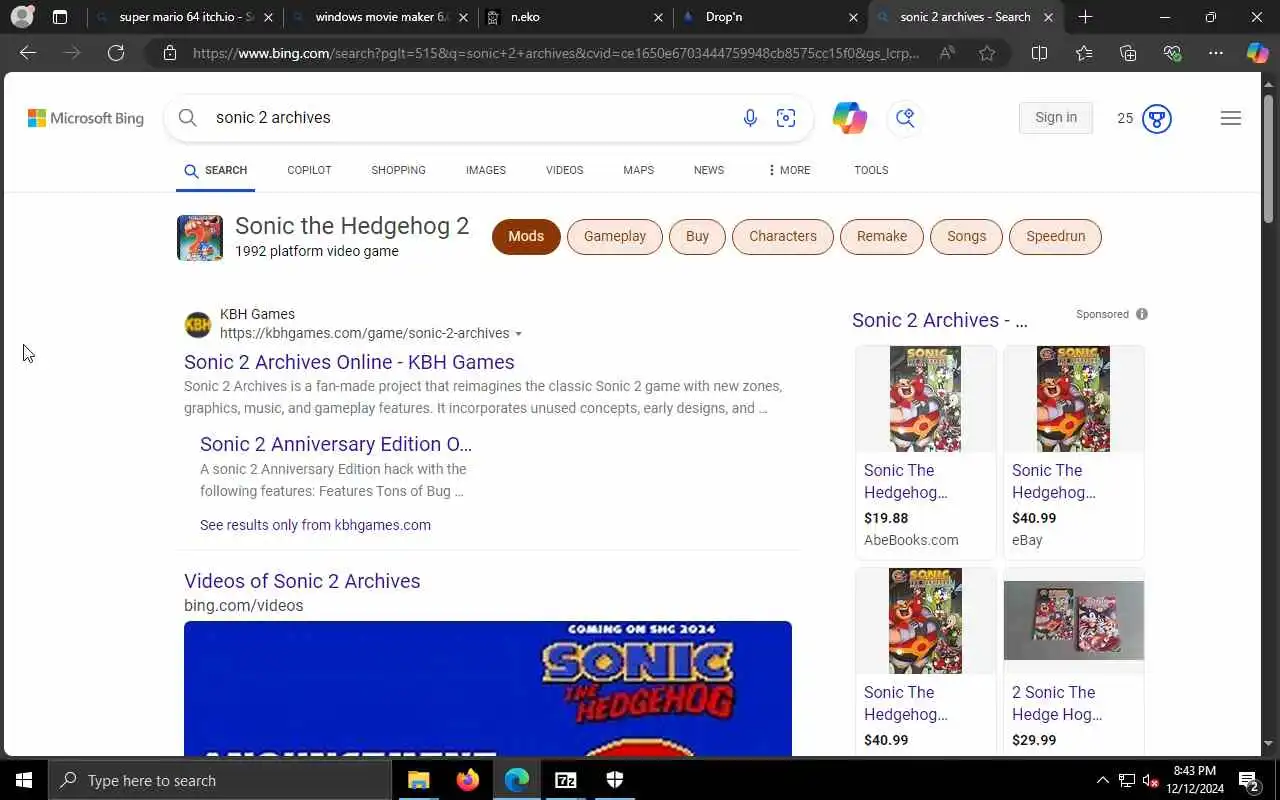This screenshot has height=800, width=1280.
Task: Open Sonic 2 Archives Online - KBH Games link
Action: click(349, 362)
